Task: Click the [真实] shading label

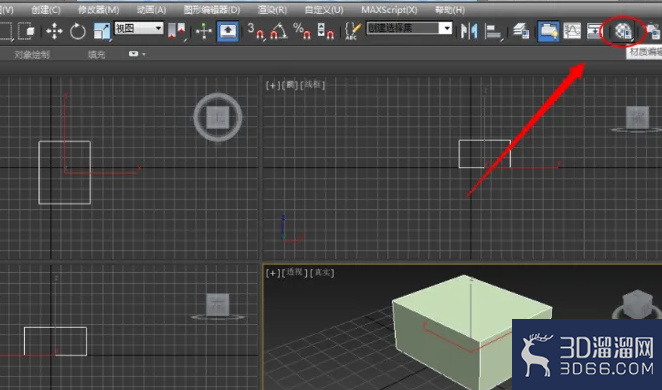Action: [x=322, y=273]
